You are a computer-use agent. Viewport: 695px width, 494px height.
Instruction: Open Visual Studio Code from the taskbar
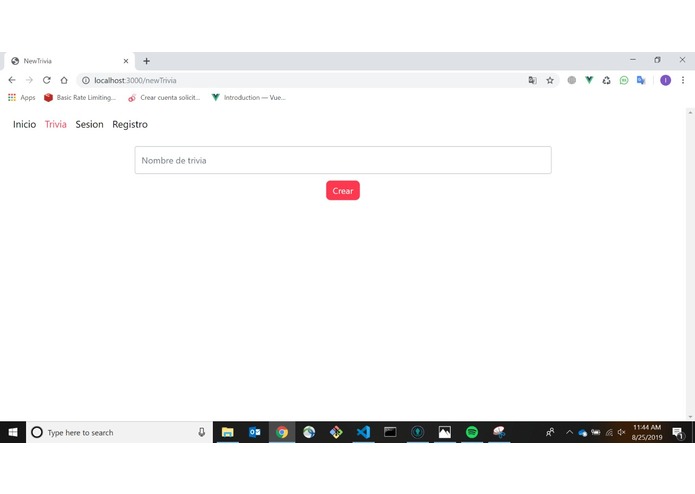pos(363,432)
